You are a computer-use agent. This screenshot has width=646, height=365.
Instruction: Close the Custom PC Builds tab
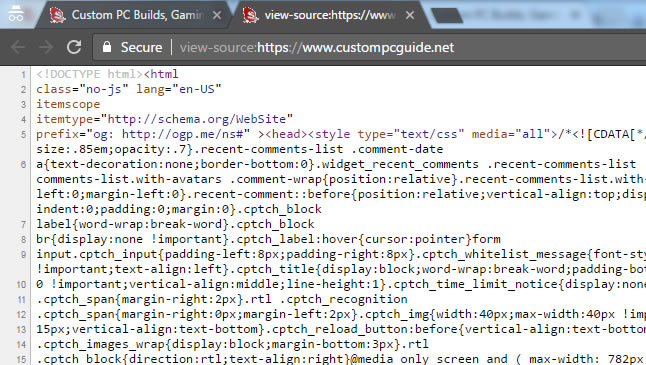(x=217, y=15)
